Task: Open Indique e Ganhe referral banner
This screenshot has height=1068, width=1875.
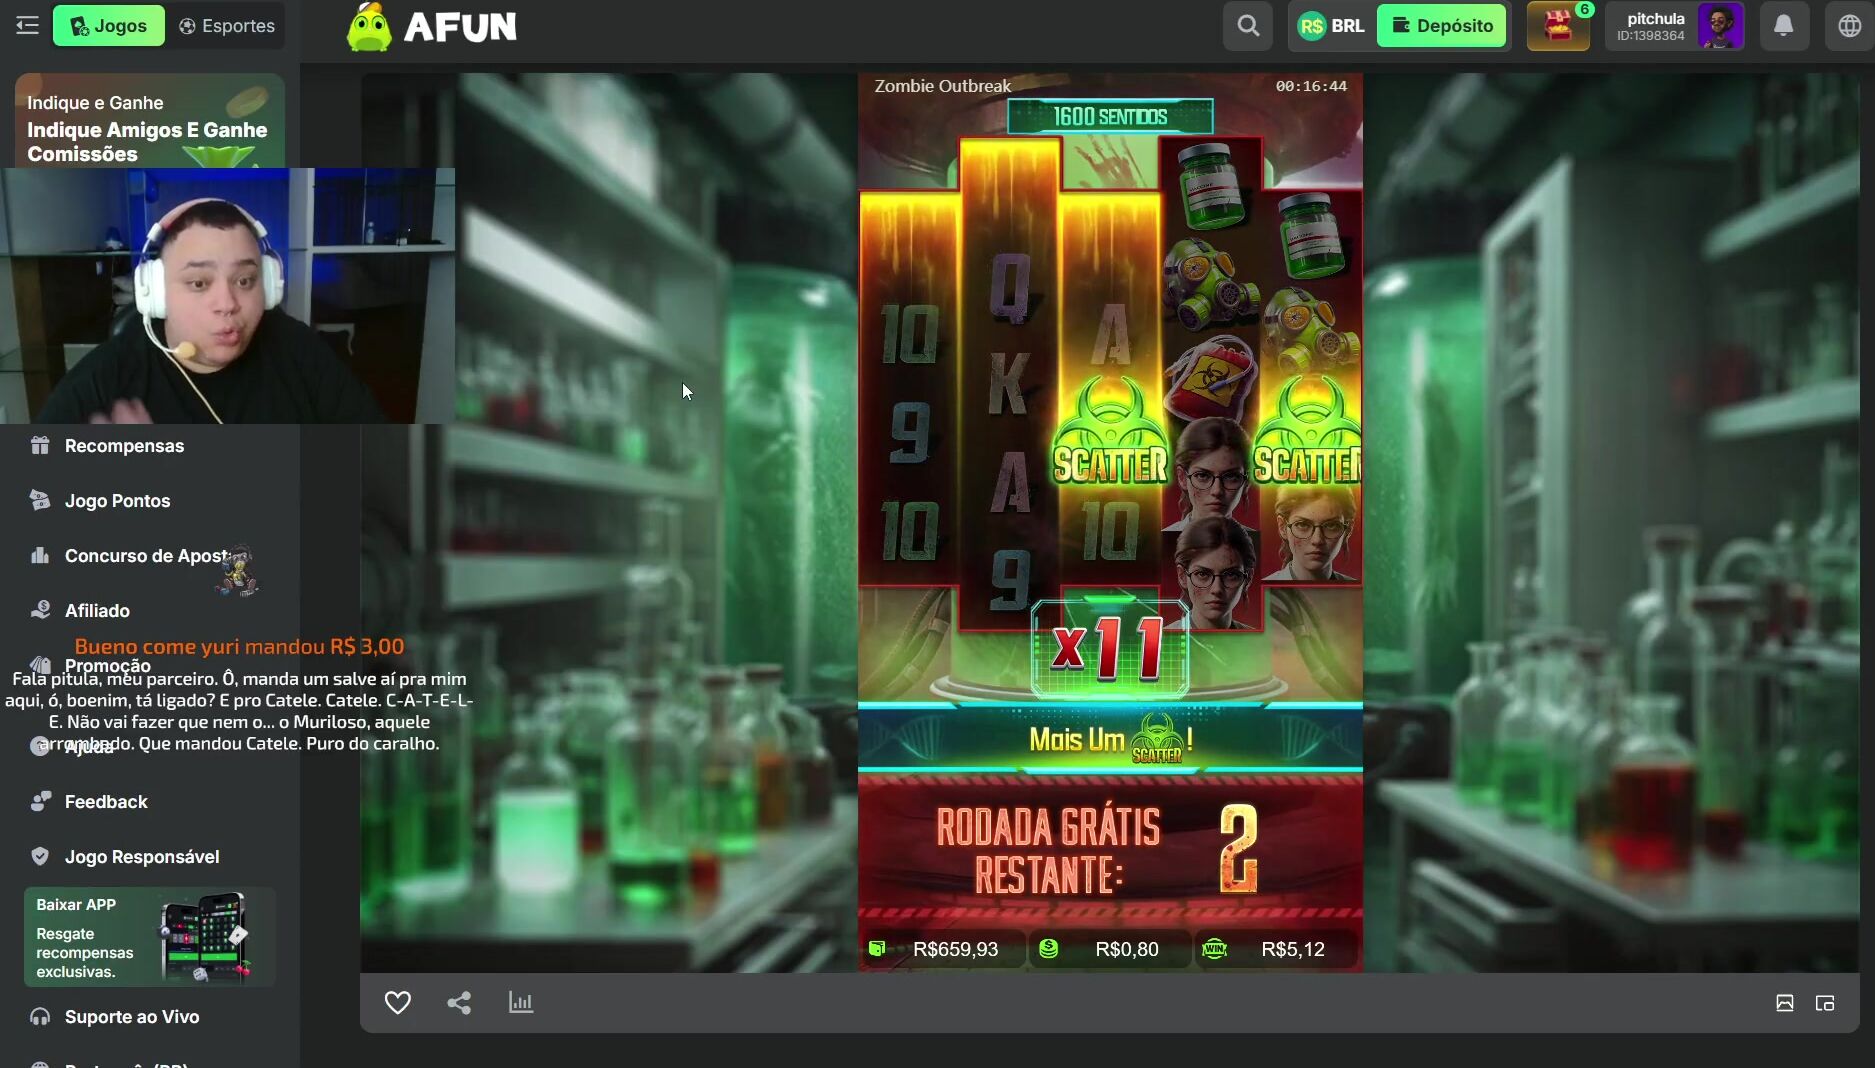Action: (x=150, y=121)
